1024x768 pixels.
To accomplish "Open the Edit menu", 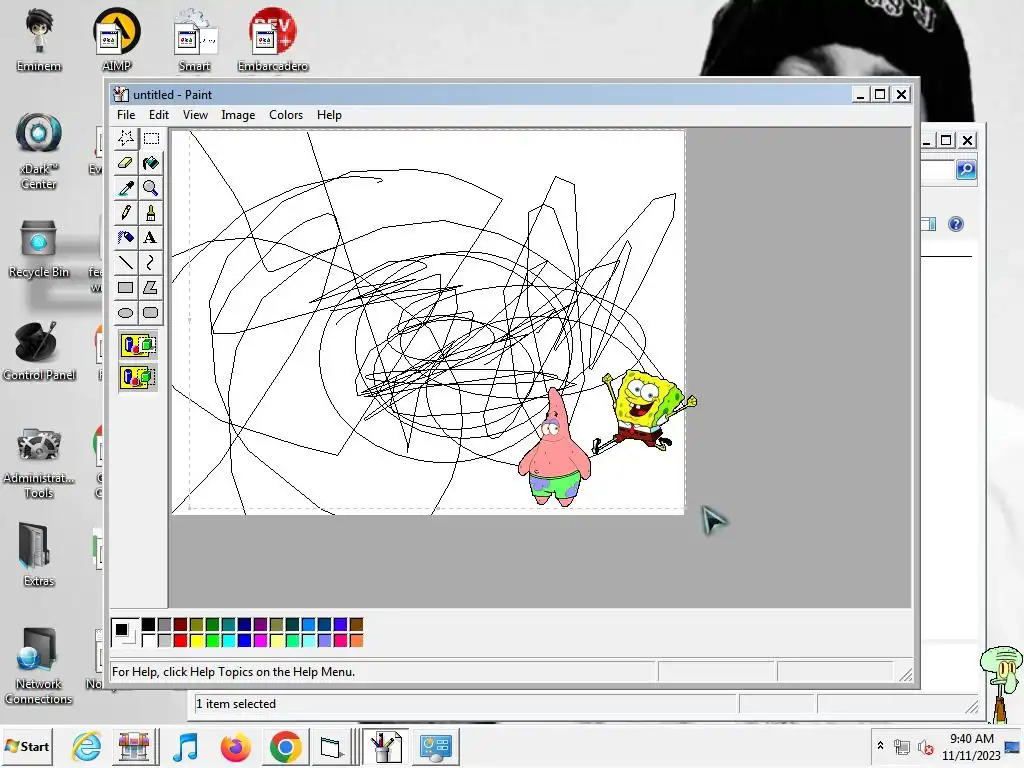I will pyautogui.click(x=159, y=115).
